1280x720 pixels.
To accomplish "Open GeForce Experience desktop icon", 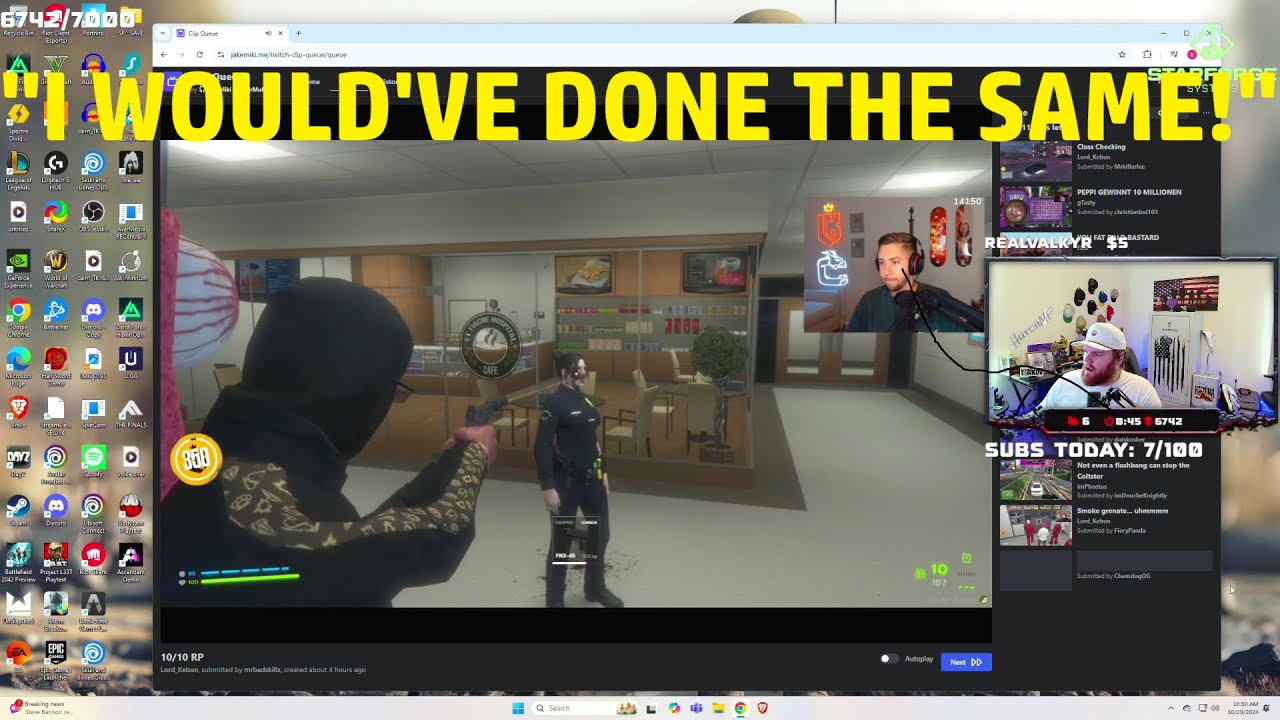I will click(18, 266).
